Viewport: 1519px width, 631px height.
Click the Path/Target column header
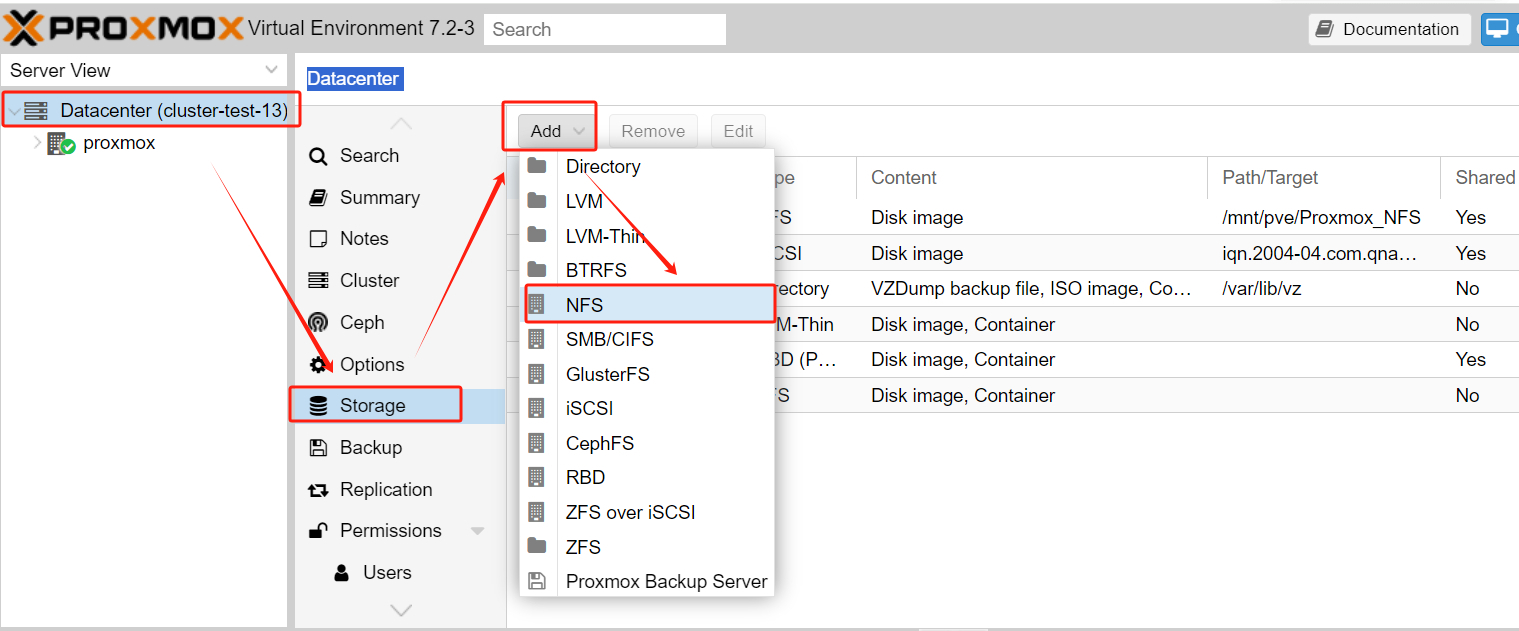[x=1324, y=178]
